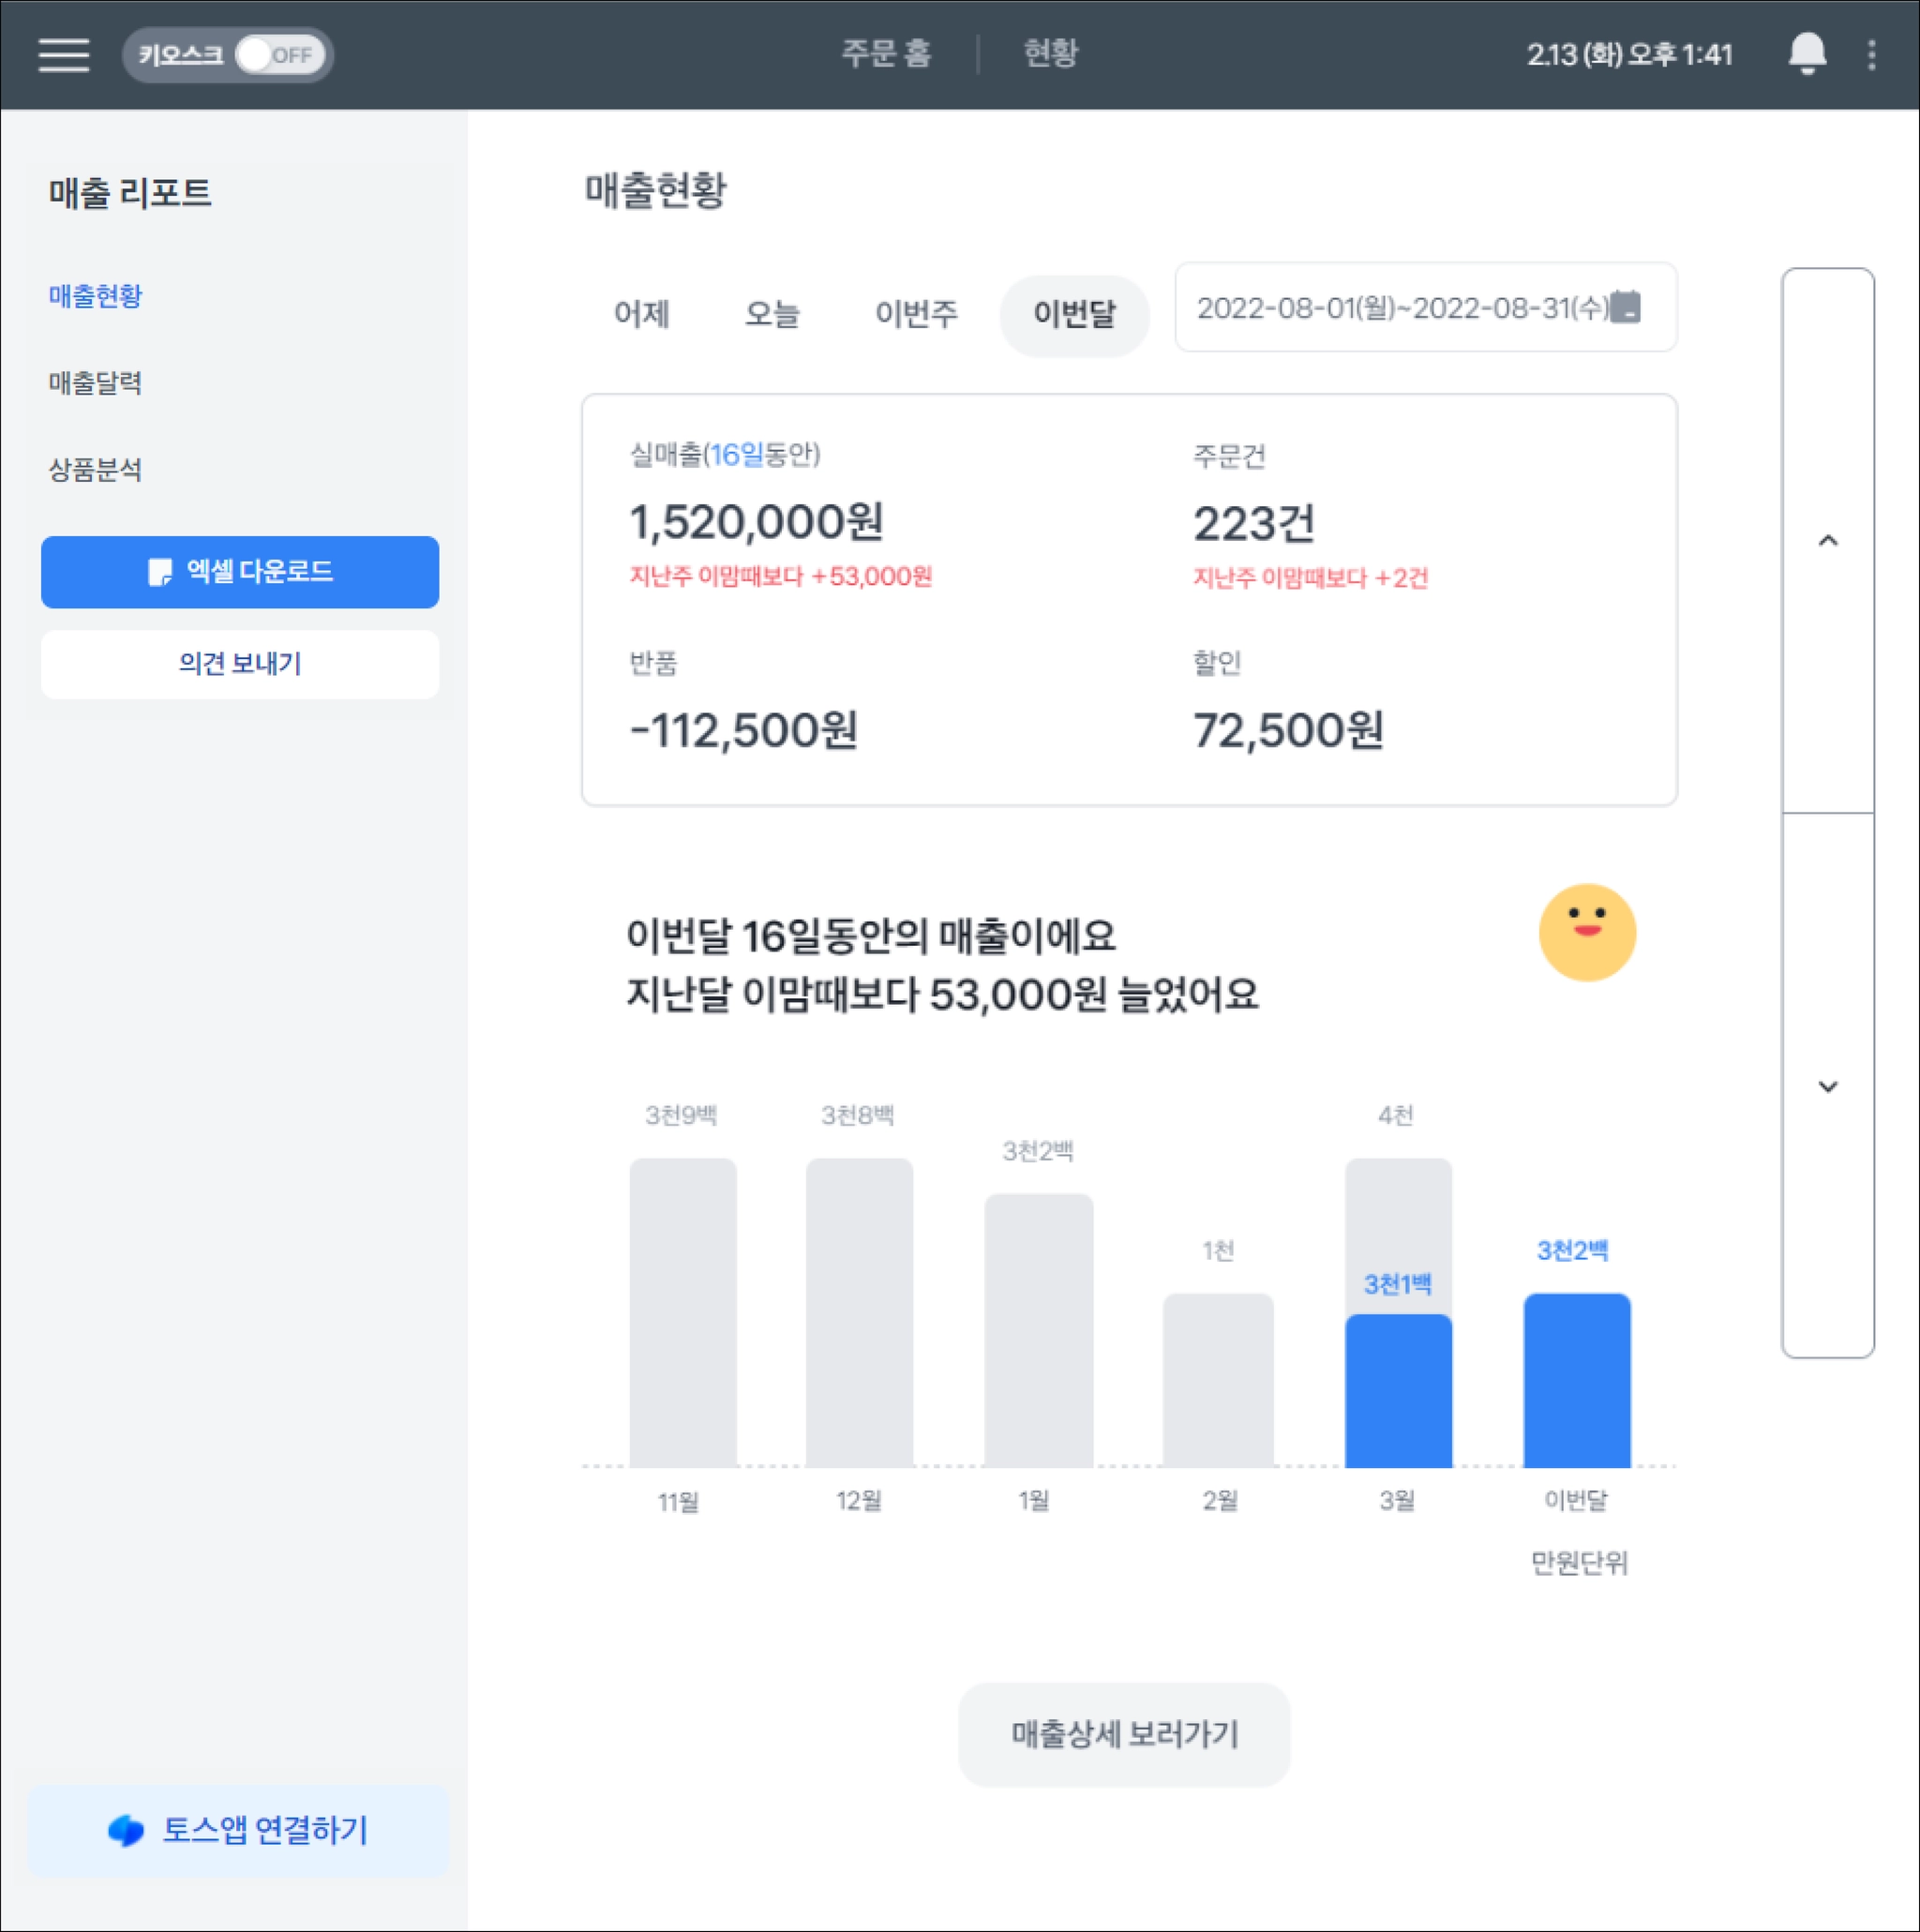
Task: Select the 이번주 period filter
Action: click(915, 314)
